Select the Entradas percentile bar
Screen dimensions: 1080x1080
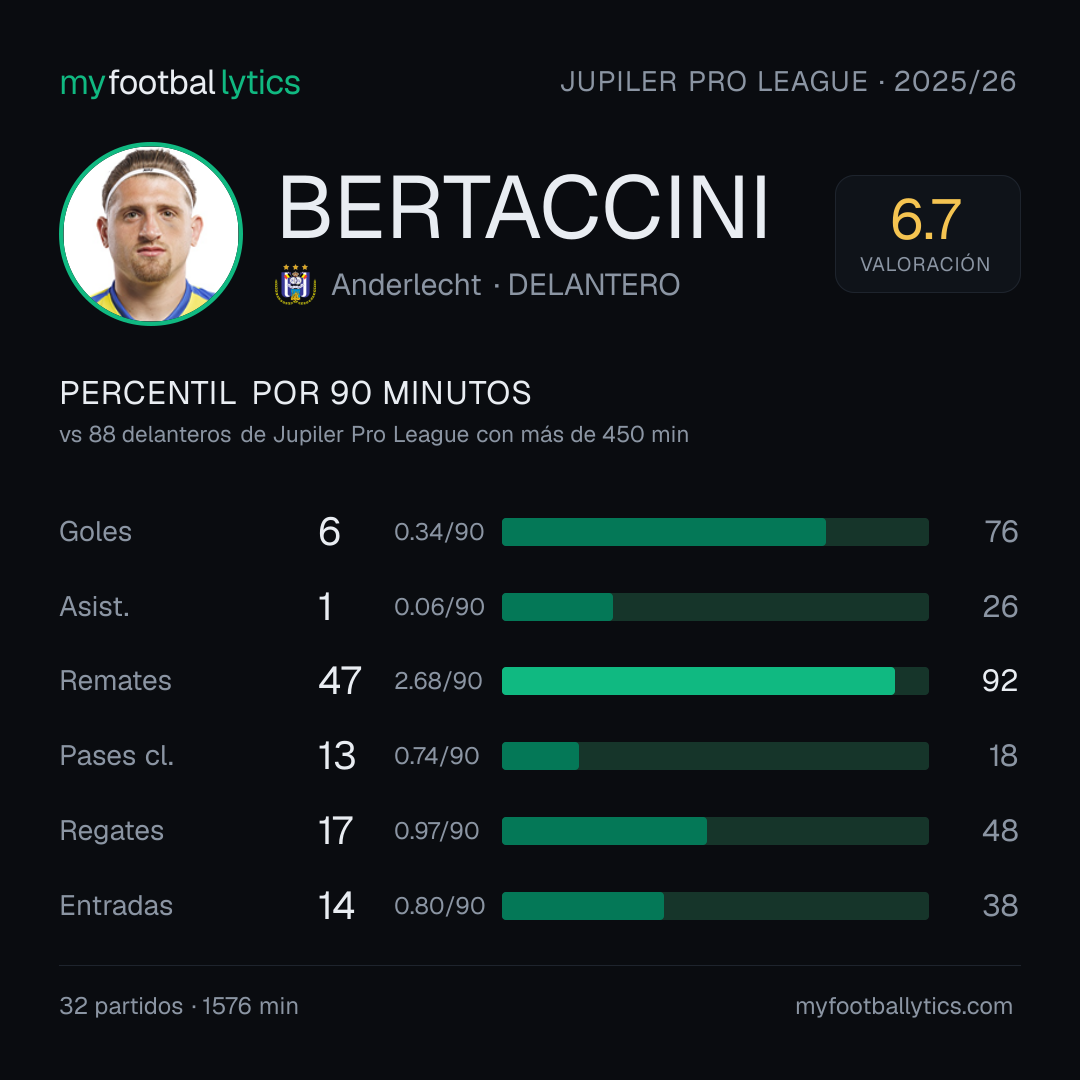coord(715,906)
